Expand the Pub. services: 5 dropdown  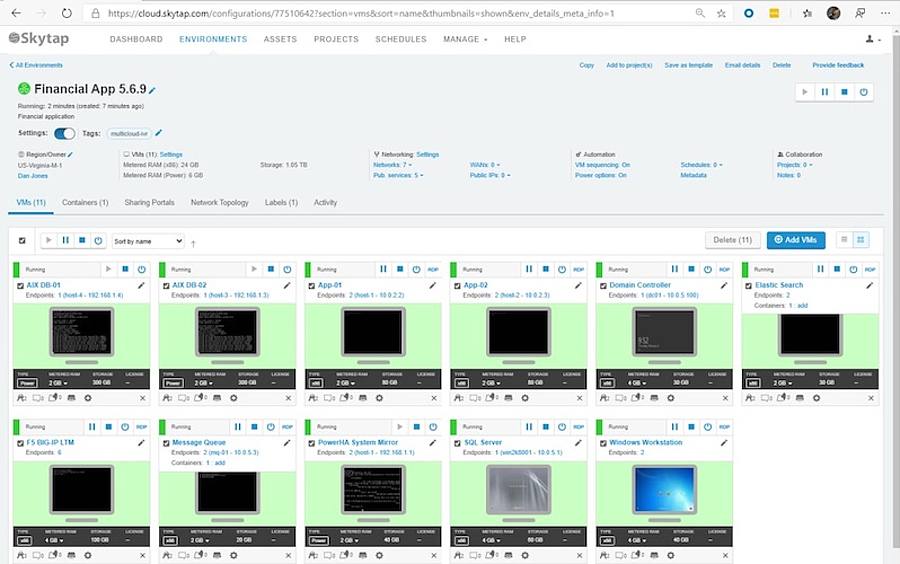[398, 175]
